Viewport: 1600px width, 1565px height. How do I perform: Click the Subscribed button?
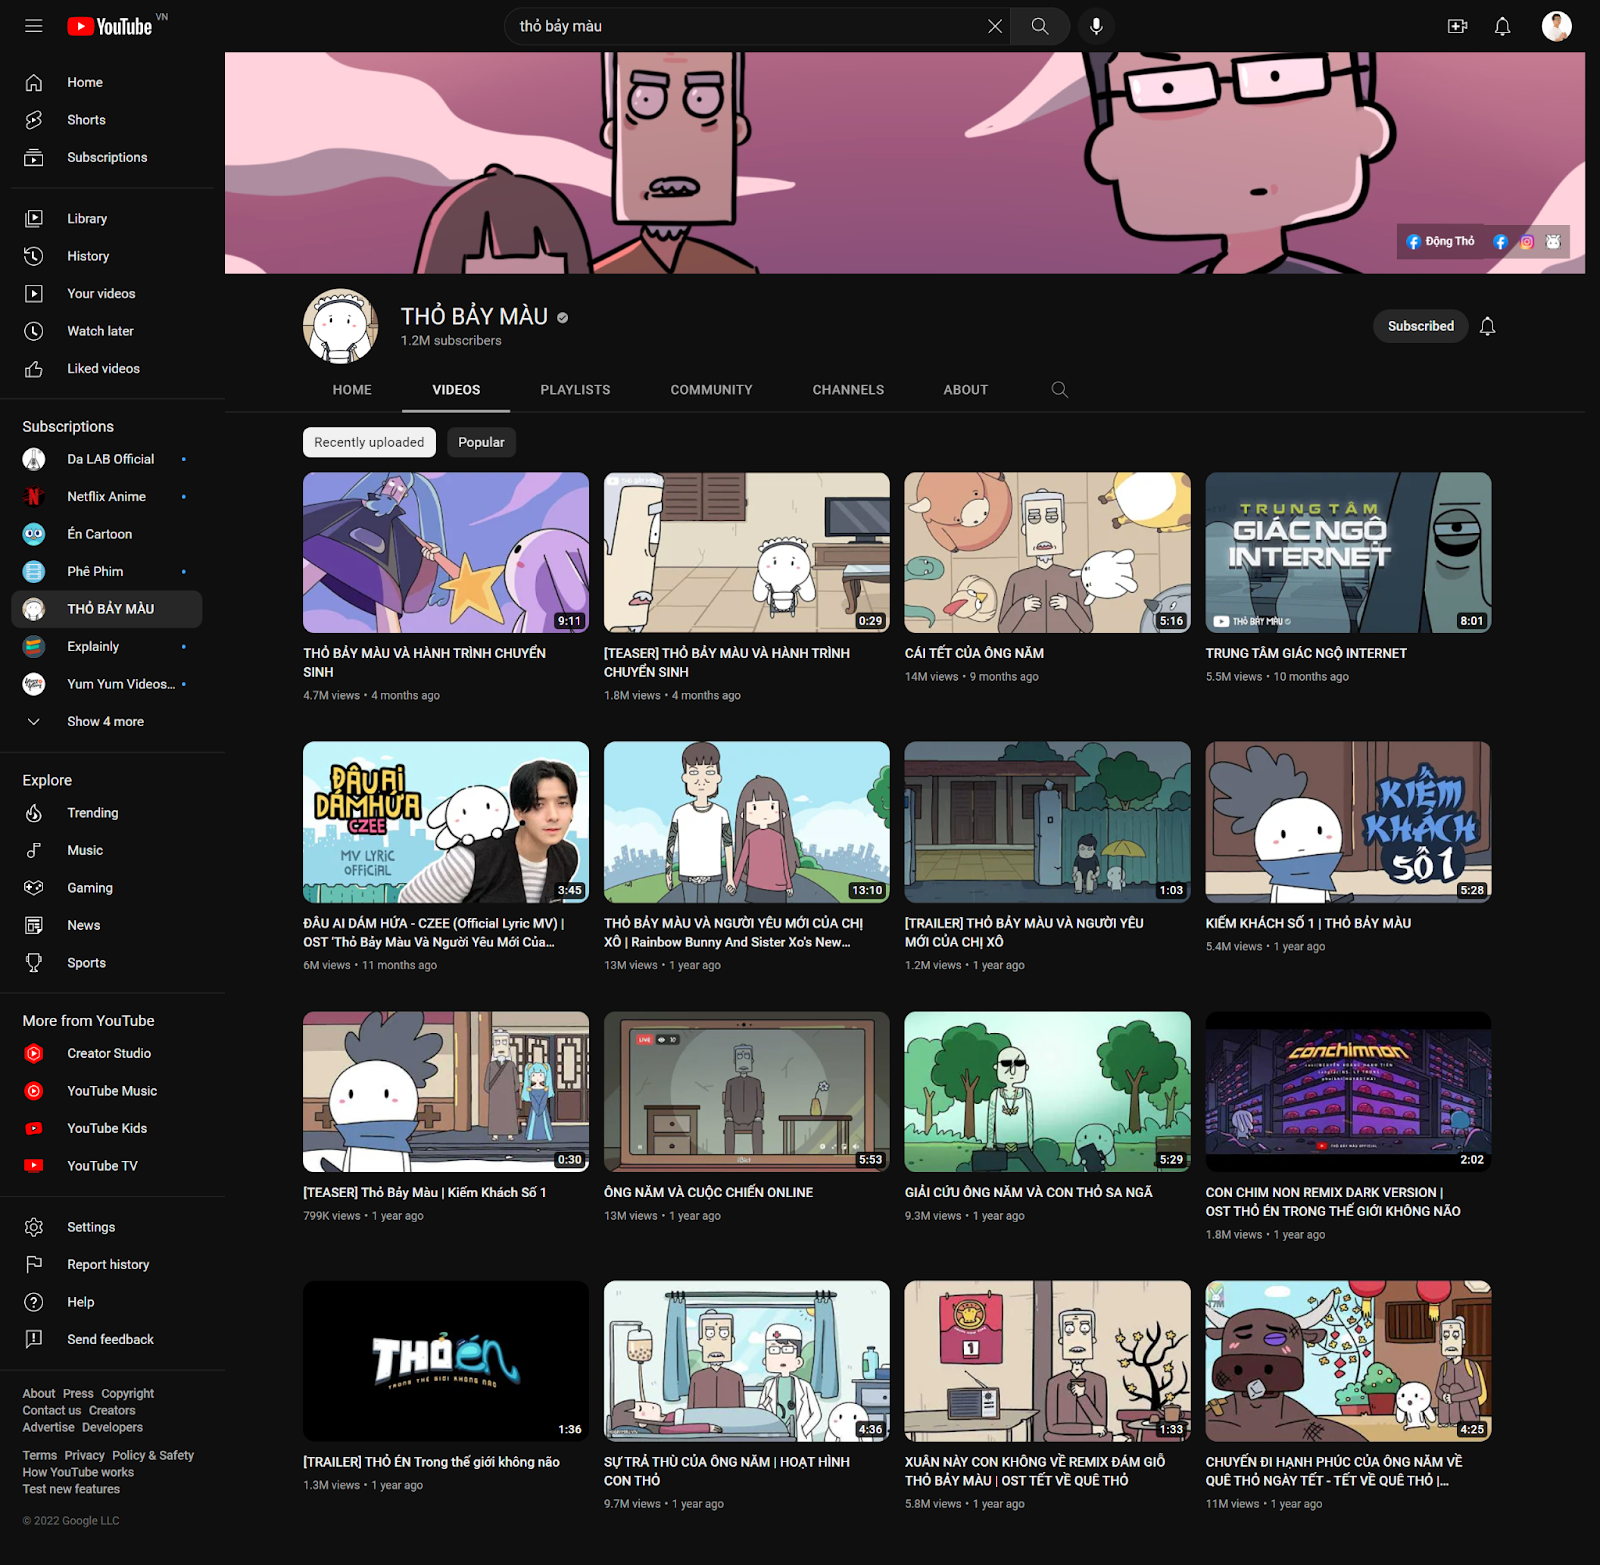pyautogui.click(x=1420, y=326)
